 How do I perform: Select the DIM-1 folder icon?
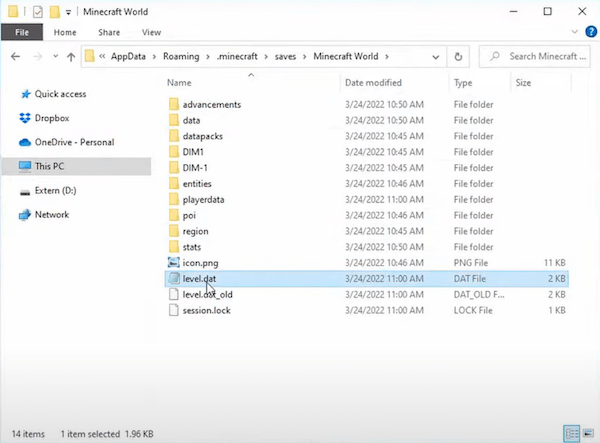(174, 168)
